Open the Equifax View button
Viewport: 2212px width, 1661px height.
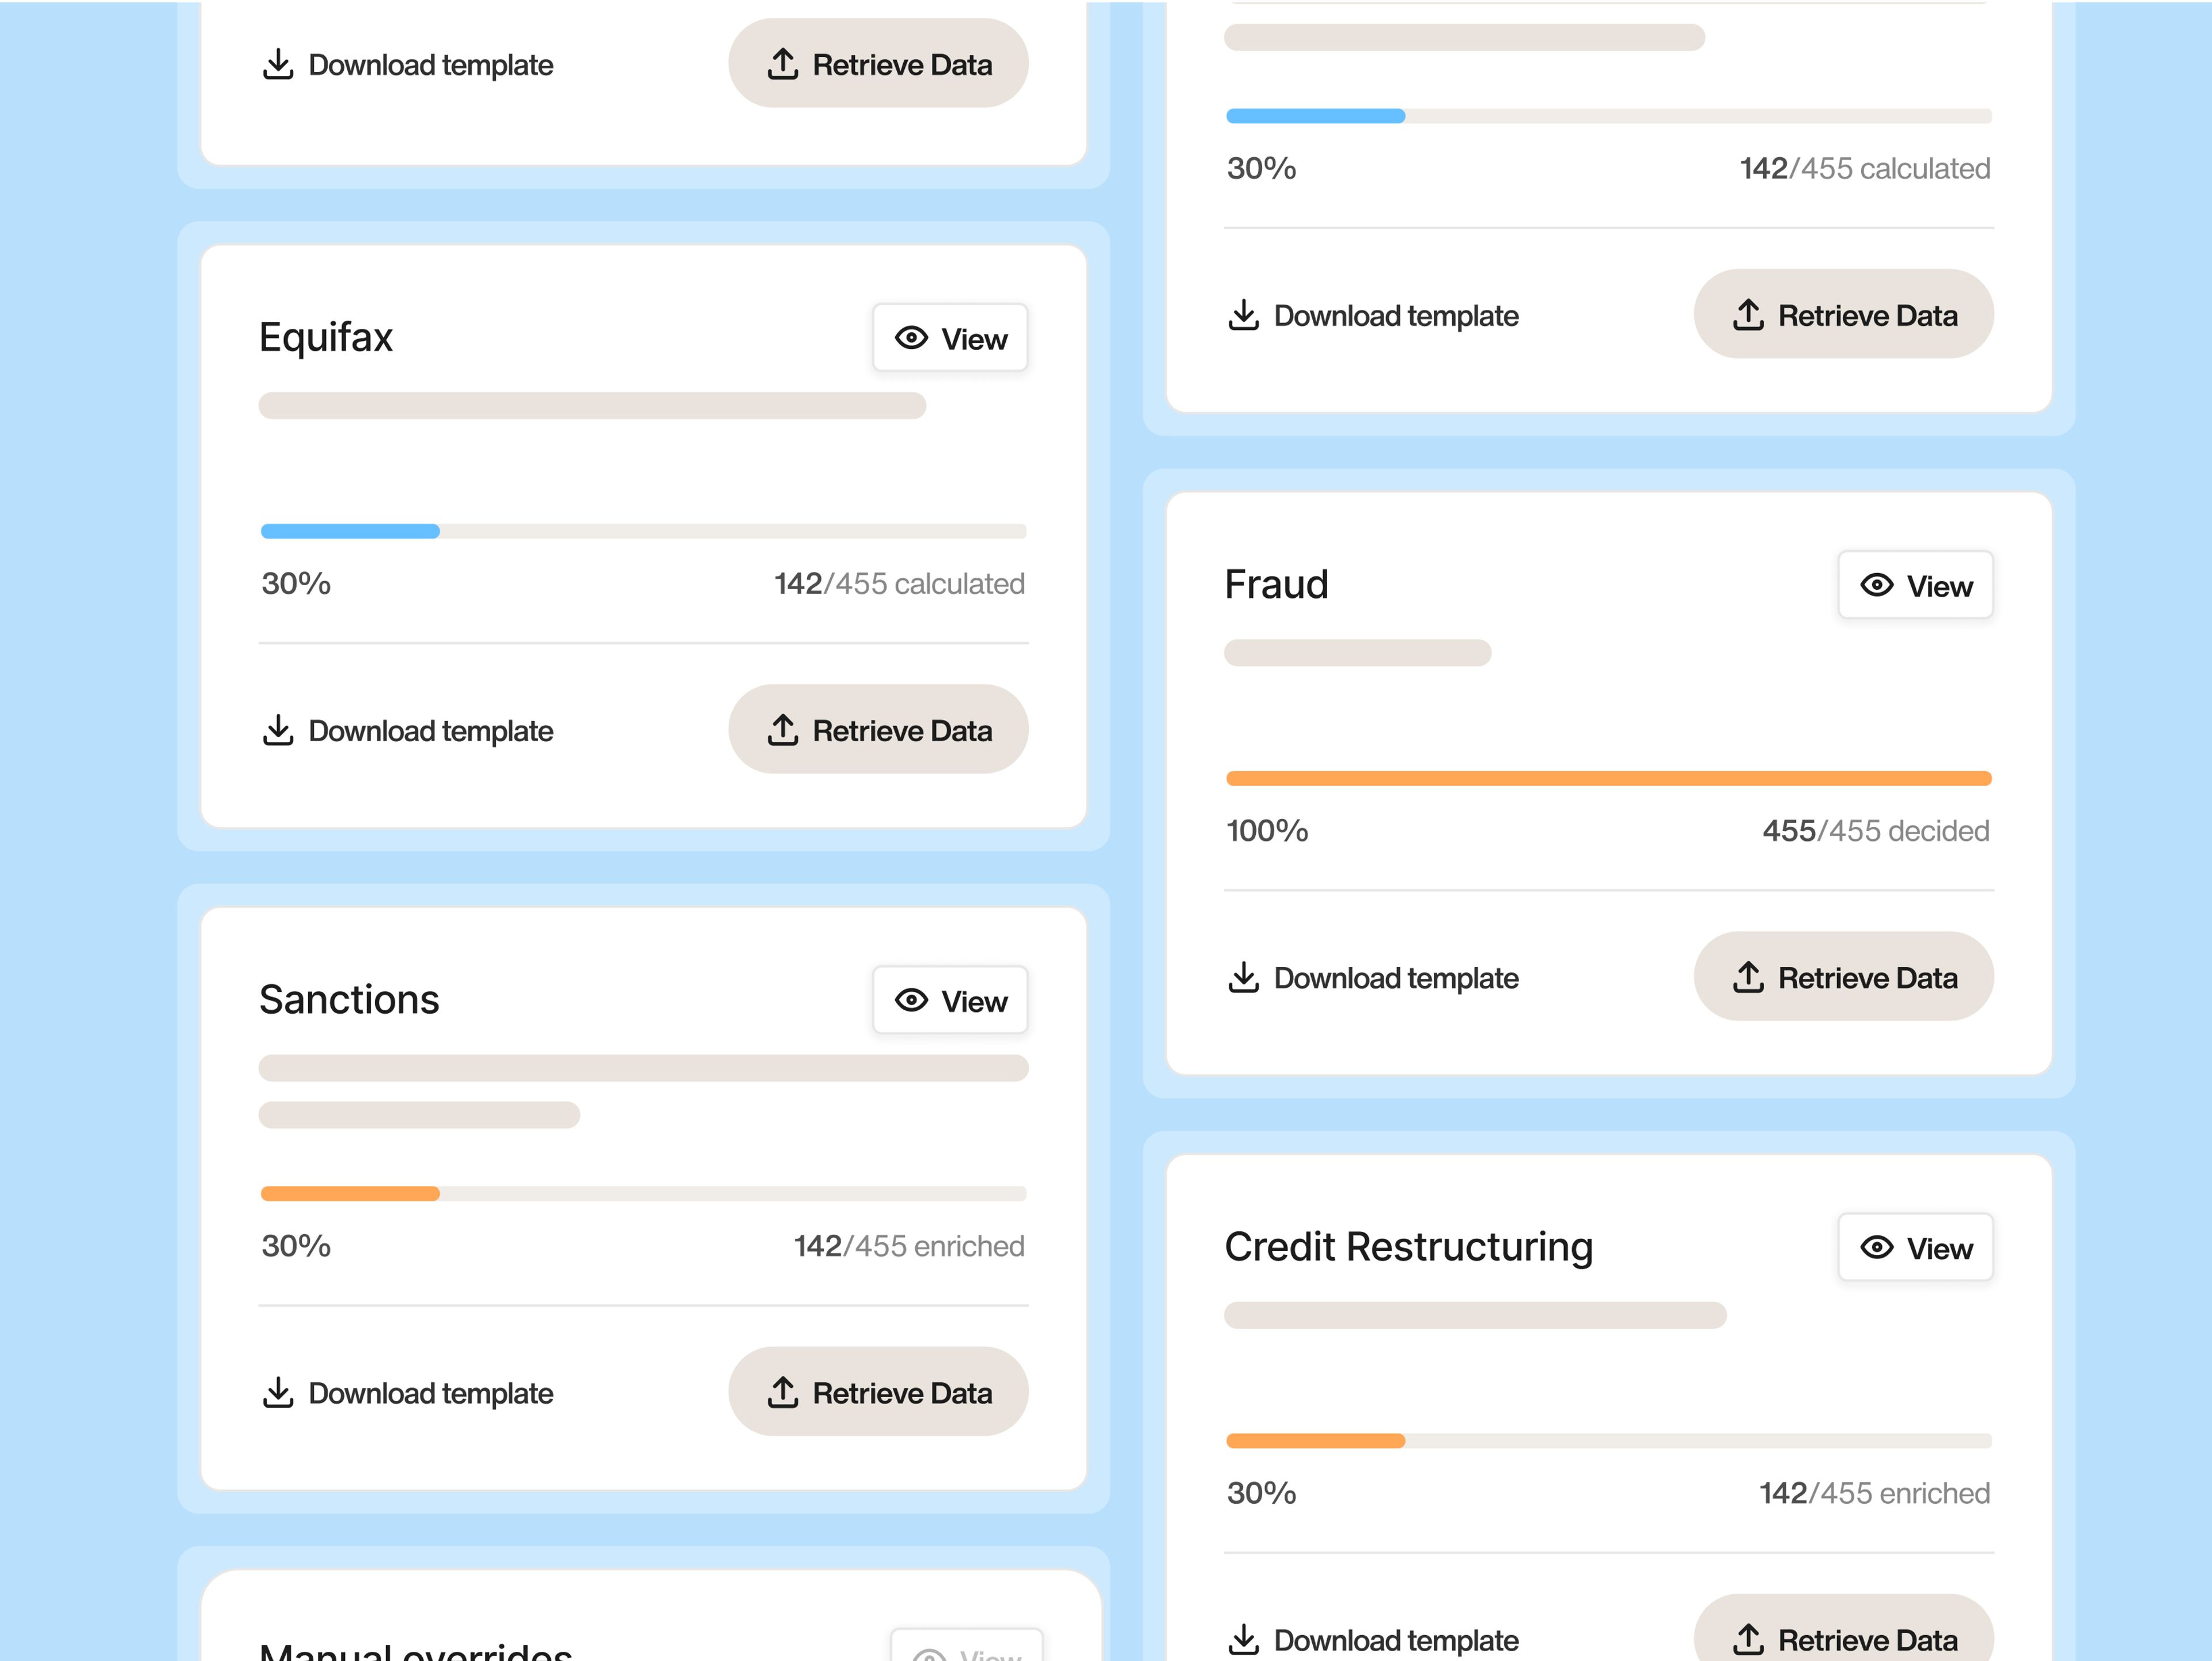coord(950,338)
